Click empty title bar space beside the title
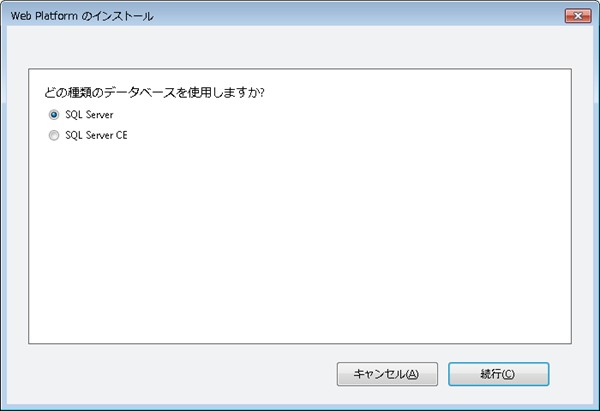The image size is (600, 411). pos(350,17)
